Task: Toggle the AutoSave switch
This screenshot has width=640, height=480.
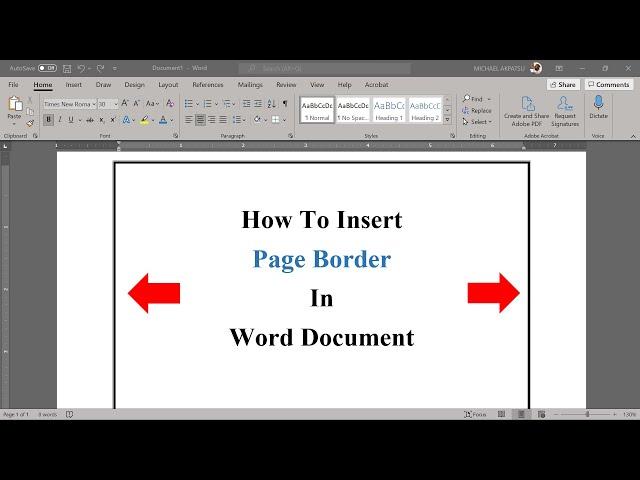Action: pos(47,68)
